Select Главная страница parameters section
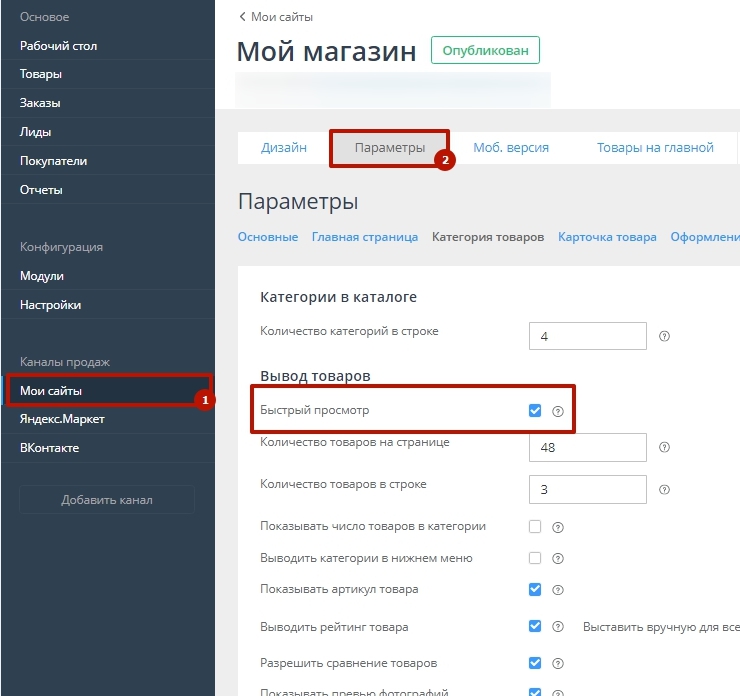Screen dimensions: 740x696 [365, 237]
